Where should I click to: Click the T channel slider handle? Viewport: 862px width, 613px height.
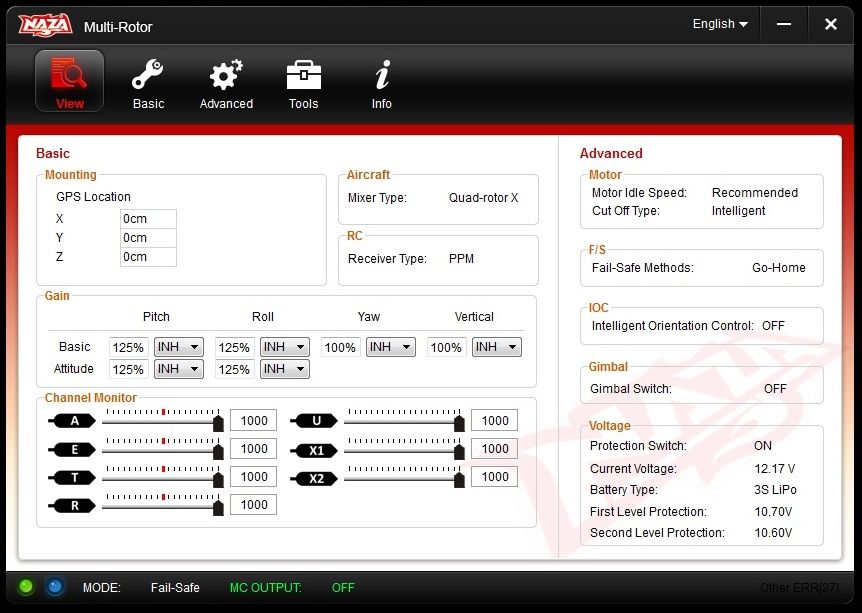click(x=218, y=480)
